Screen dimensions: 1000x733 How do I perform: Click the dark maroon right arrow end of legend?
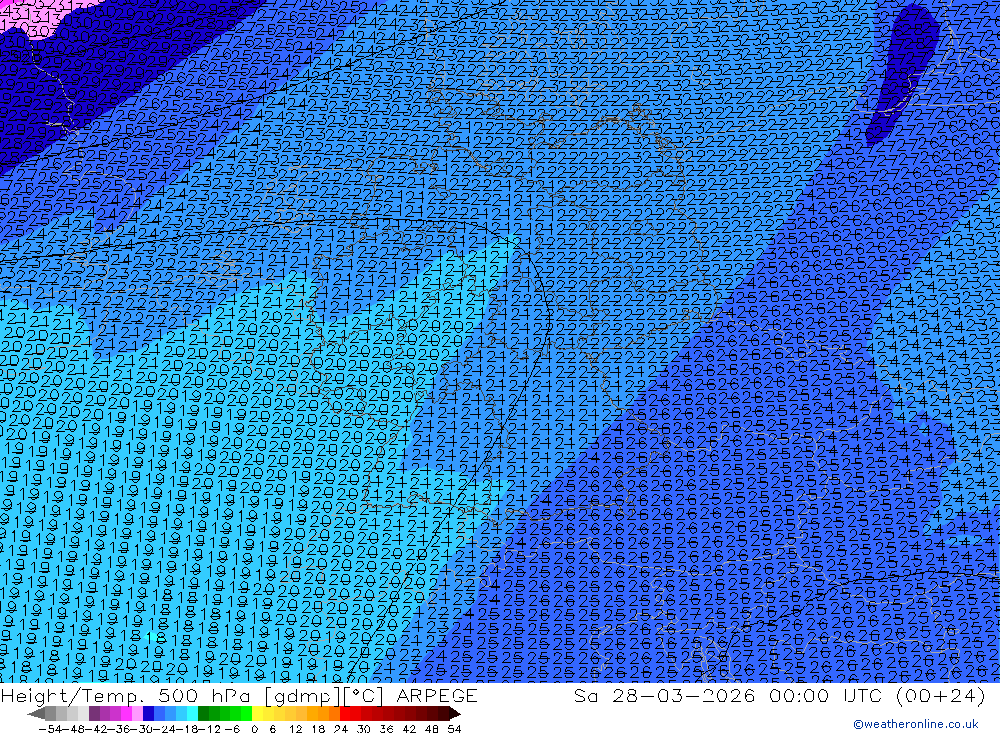(455, 713)
